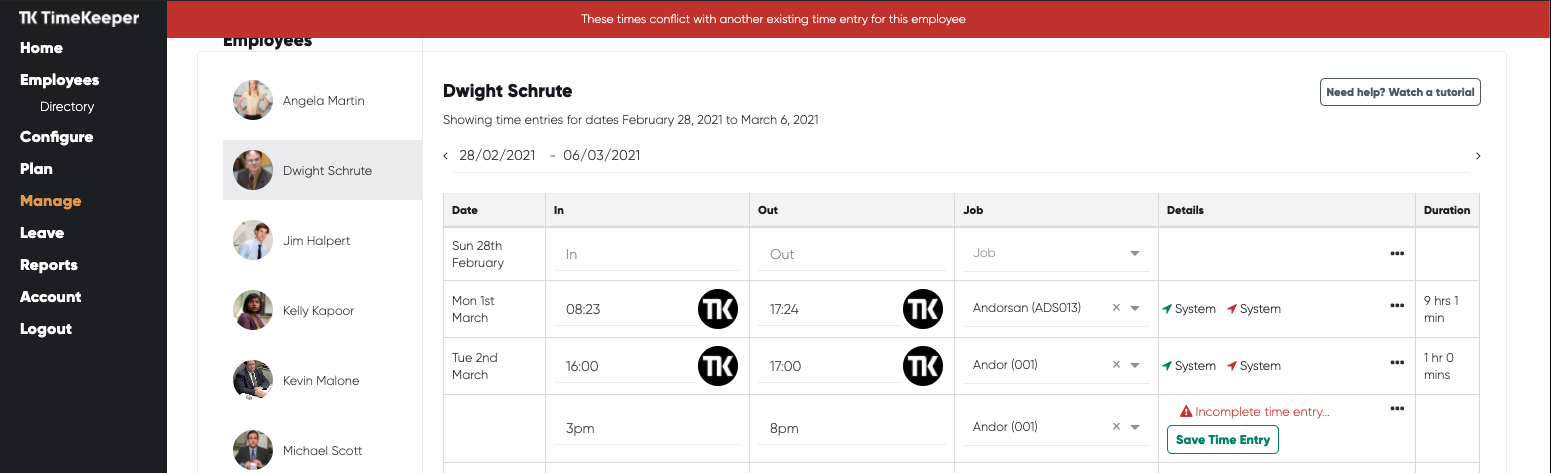The width and height of the screenshot is (1551, 473).
Task: Clear Andorsan (ADS013) job with the x icon
Action: coord(1116,308)
